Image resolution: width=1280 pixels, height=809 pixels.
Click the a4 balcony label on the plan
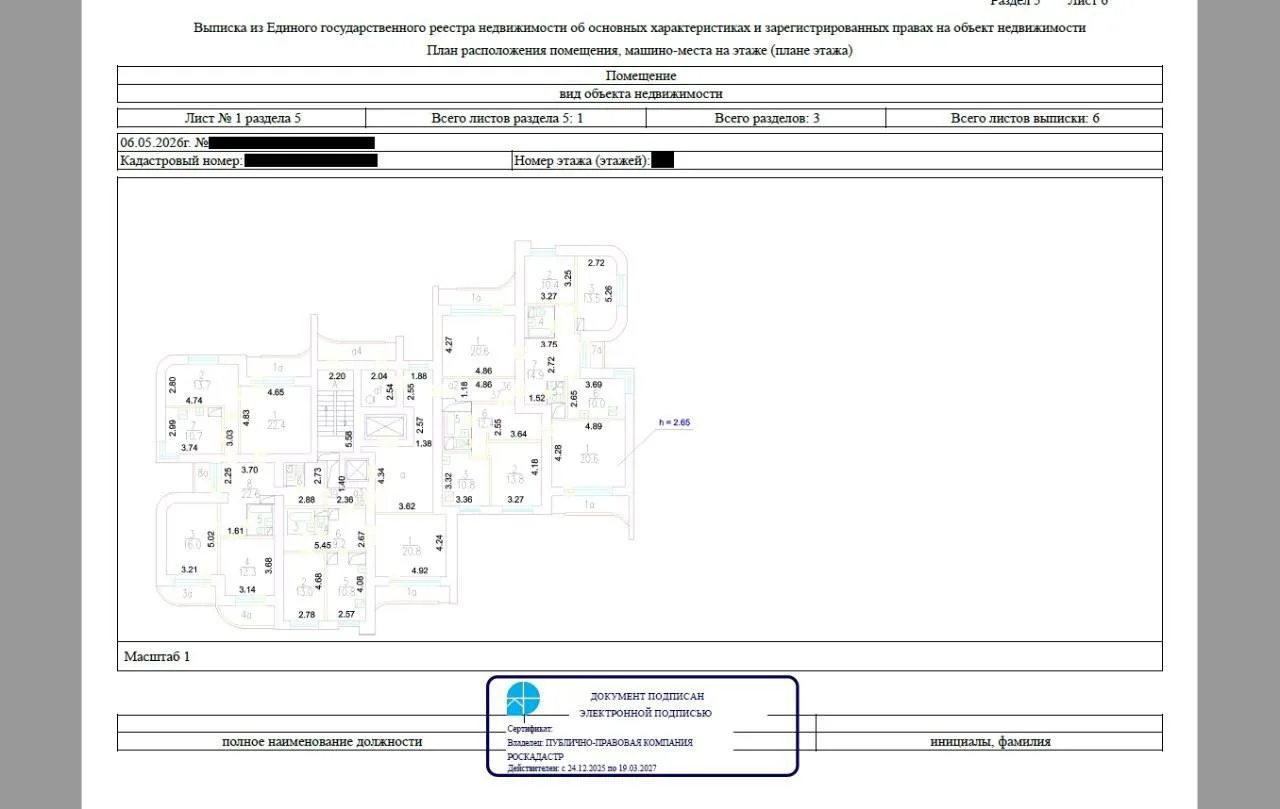point(356,351)
